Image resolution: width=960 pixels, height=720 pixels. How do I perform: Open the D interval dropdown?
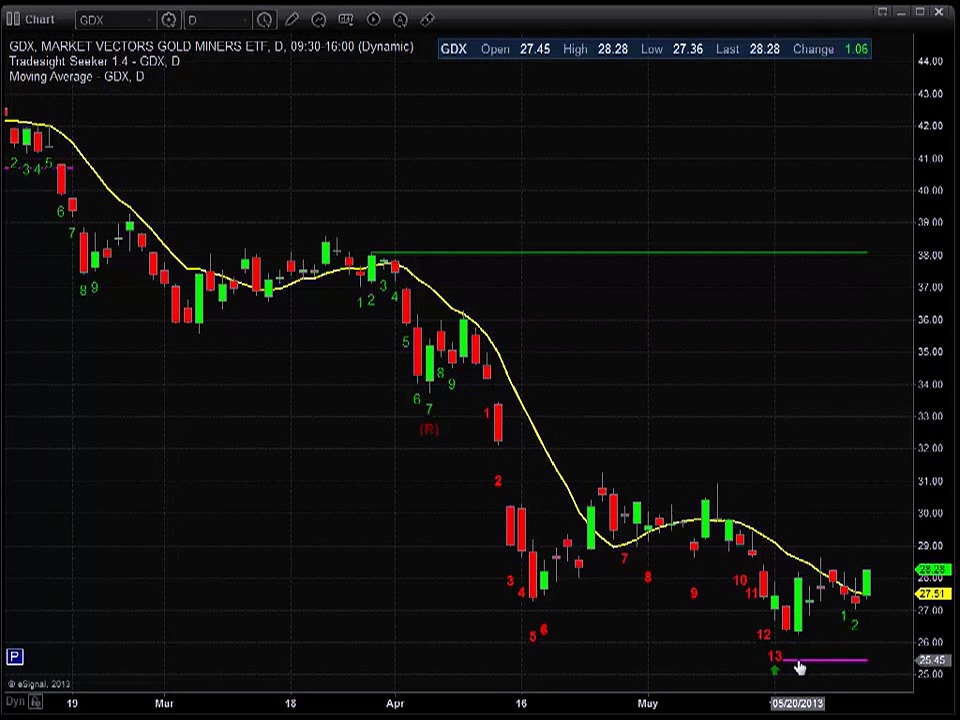point(217,20)
